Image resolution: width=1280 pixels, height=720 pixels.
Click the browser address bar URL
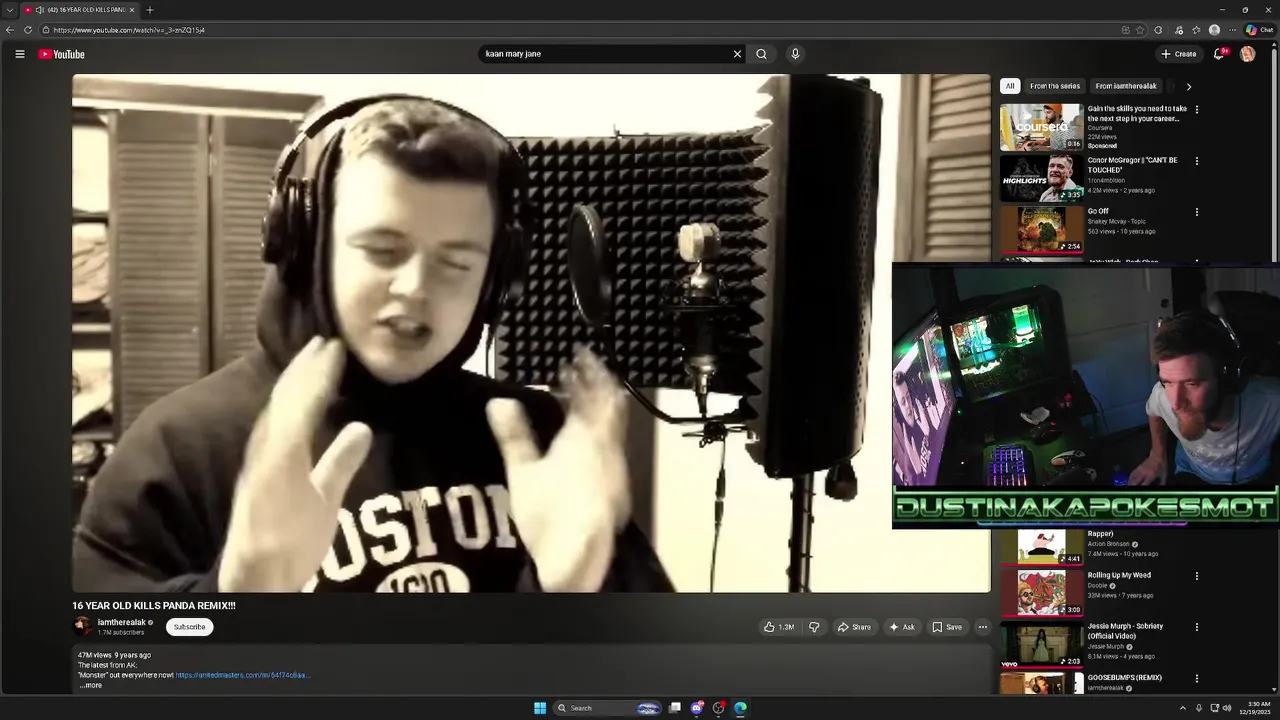(129, 30)
